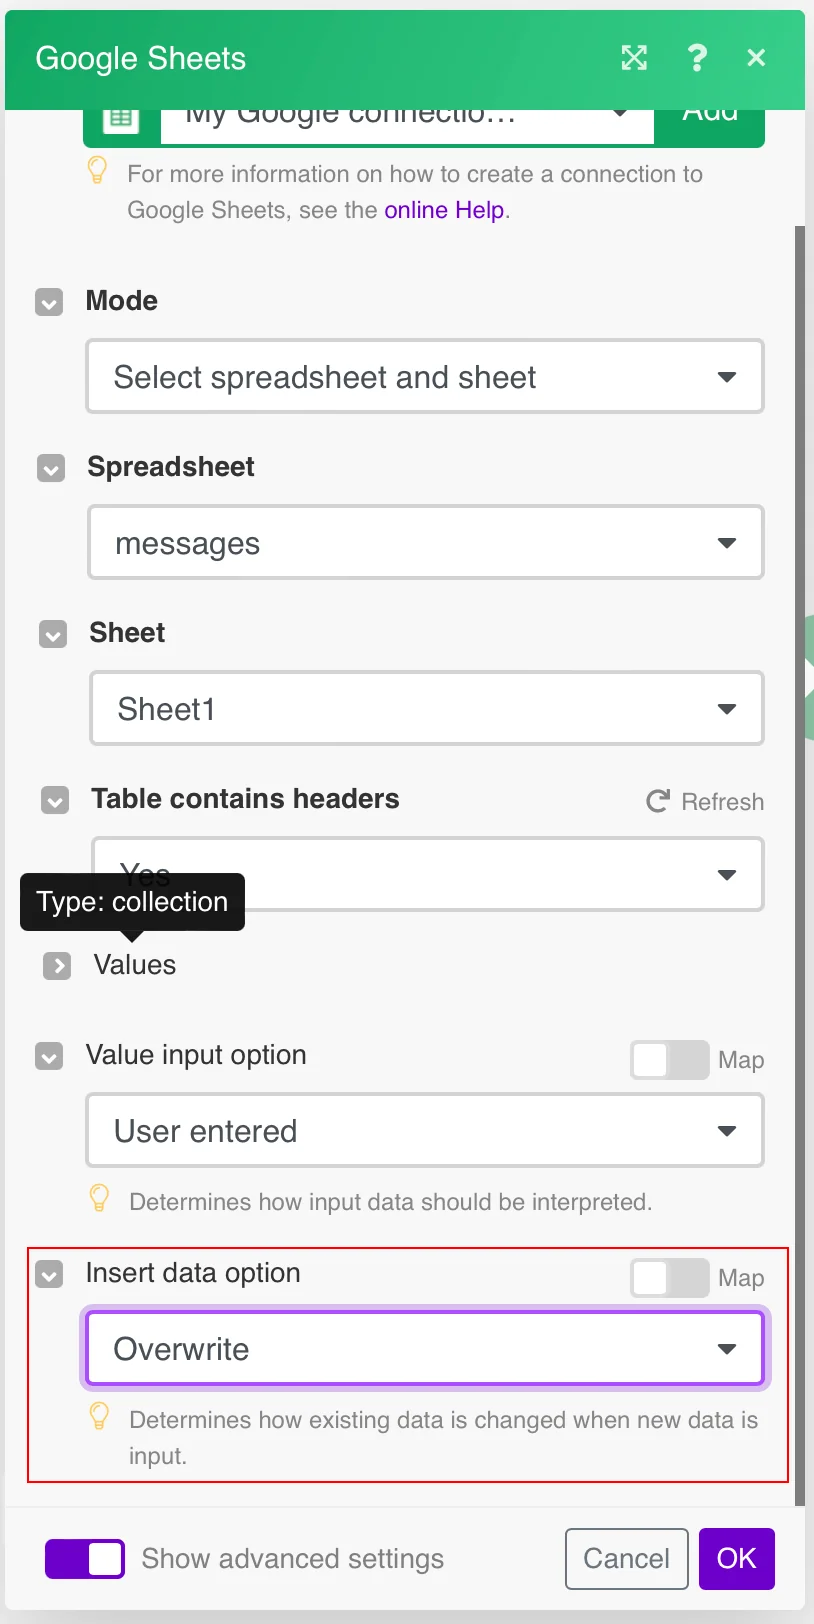Confirm with the OK button
This screenshot has width=814, height=1624.
[x=737, y=1559]
